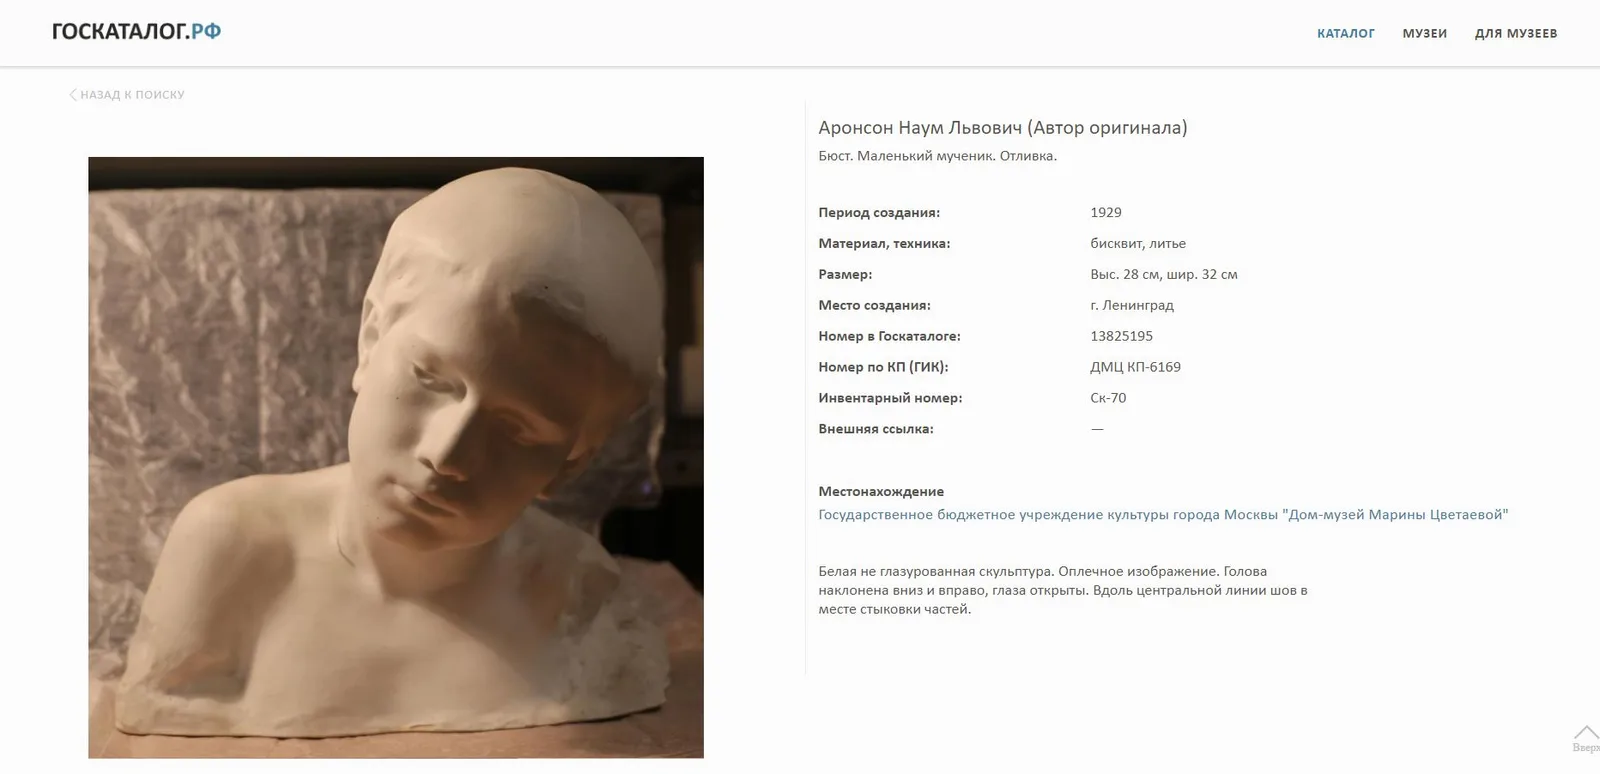
Task: Click the material value бисквит, литье
Action: (1138, 243)
